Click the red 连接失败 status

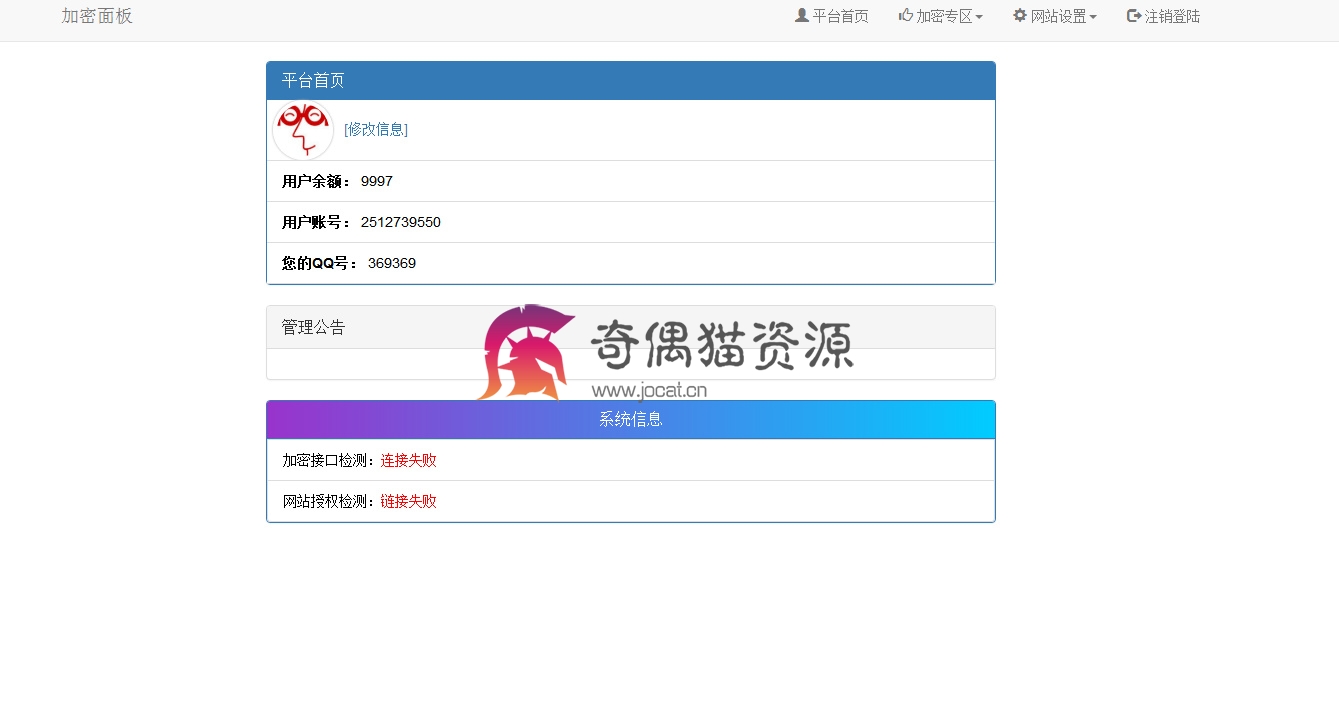pyautogui.click(x=409, y=460)
